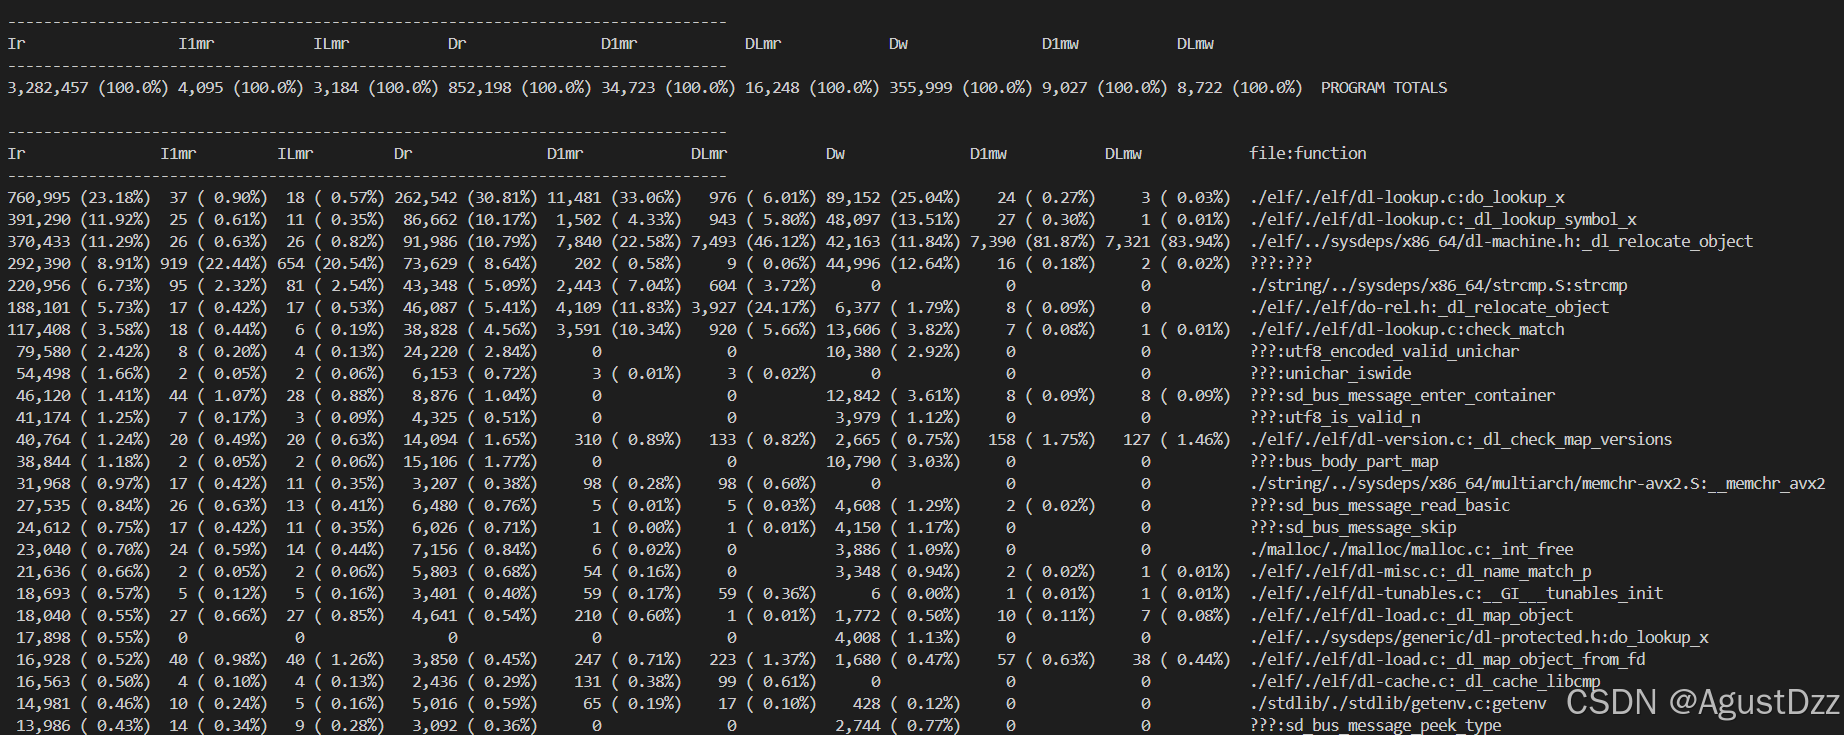Viewport: 1844px width, 735px height.
Task: Click the strcmp.S:strcmp function entry
Action: tap(1438, 286)
